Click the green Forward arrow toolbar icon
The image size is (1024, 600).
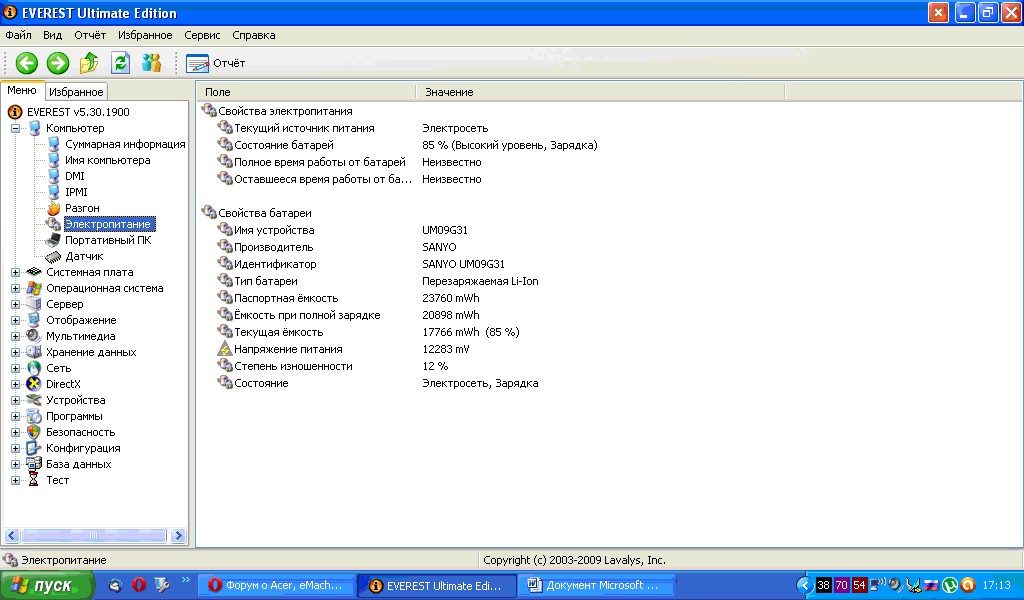coord(57,63)
